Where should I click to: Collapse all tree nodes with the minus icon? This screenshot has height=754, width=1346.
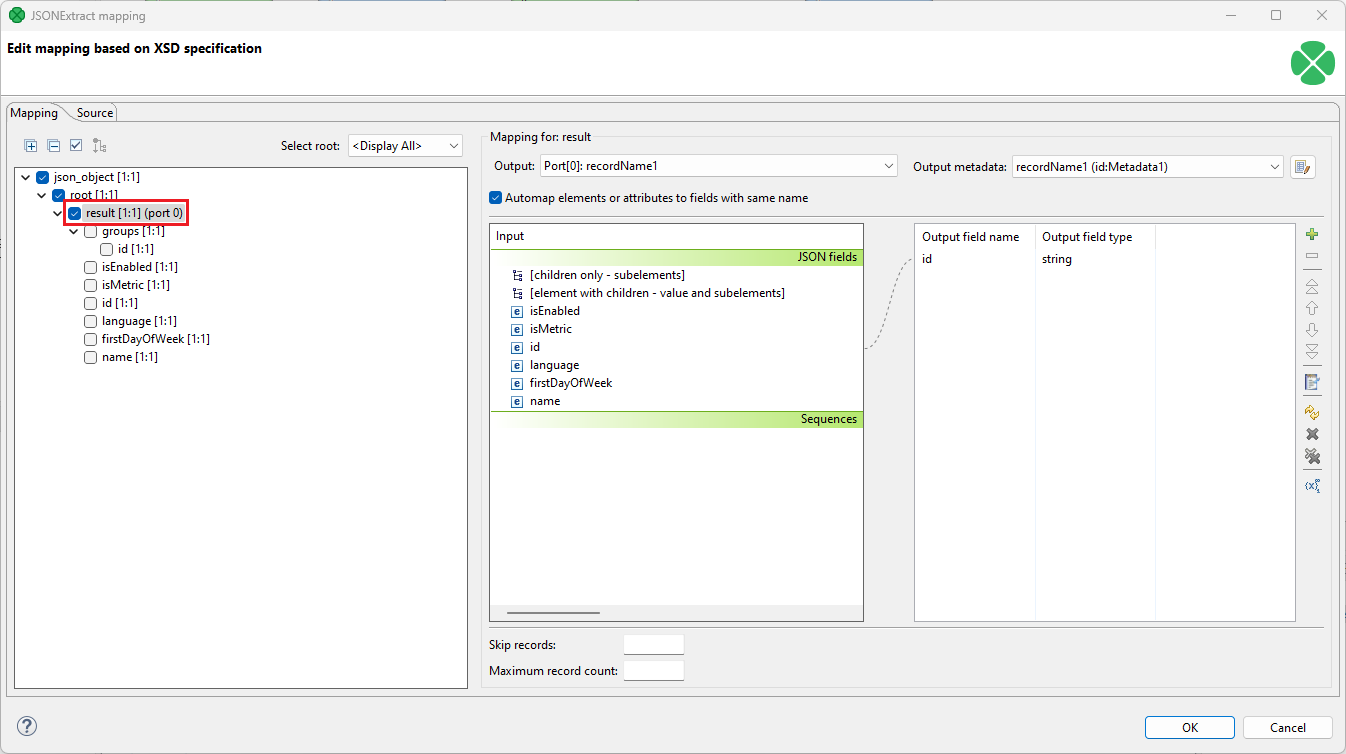tap(53, 145)
